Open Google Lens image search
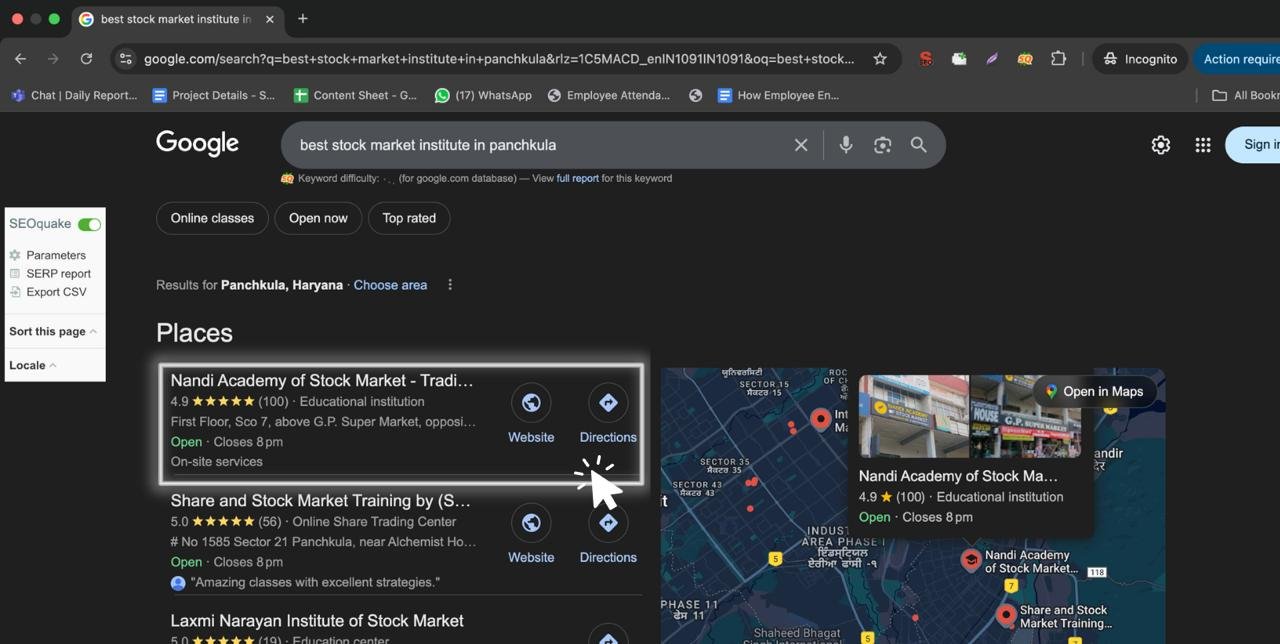 point(882,145)
